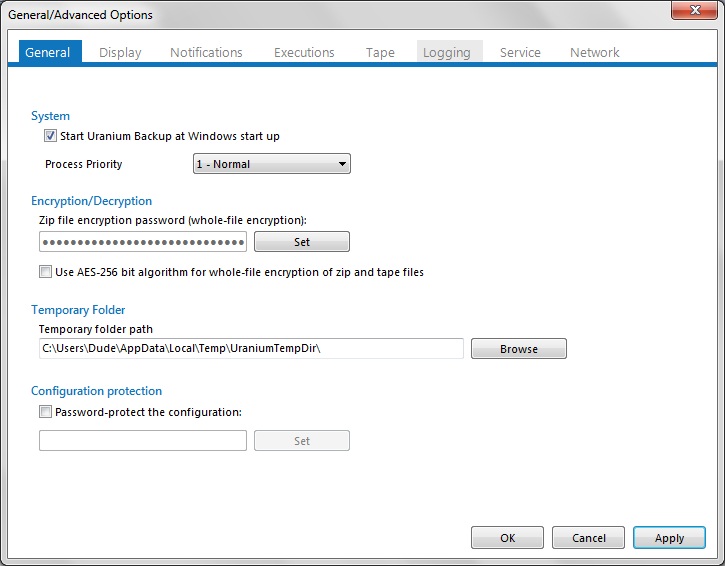Close the General/Advanced Options dialog
Screen dimensions: 725x566
694,10
